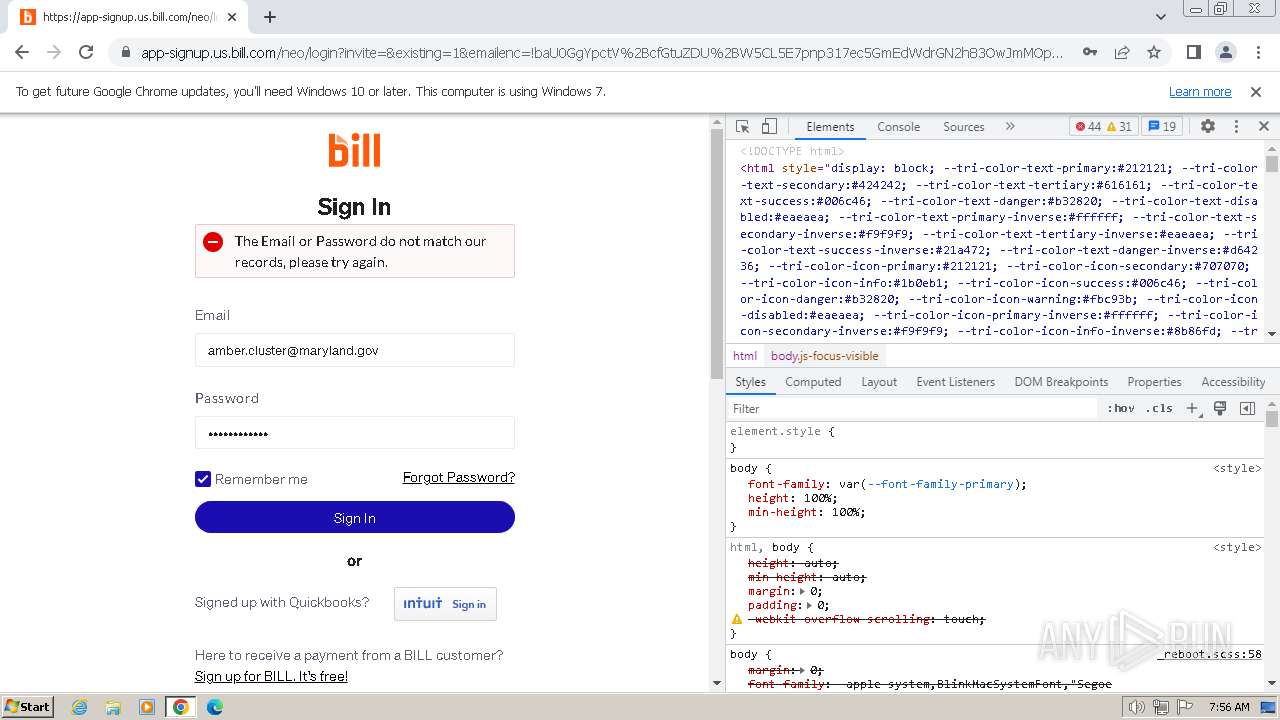Open DevTools settings gear
This screenshot has height=720, width=1280.
pos(1208,127)
